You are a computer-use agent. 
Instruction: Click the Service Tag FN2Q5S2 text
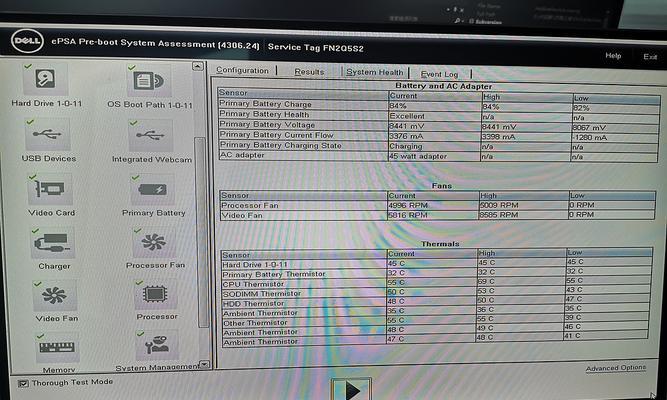[316, 48]
